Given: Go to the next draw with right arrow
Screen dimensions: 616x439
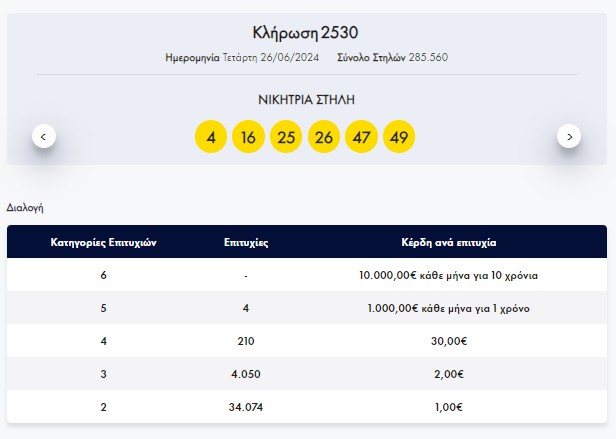Looking at the screenshot, I should [569, 136].
